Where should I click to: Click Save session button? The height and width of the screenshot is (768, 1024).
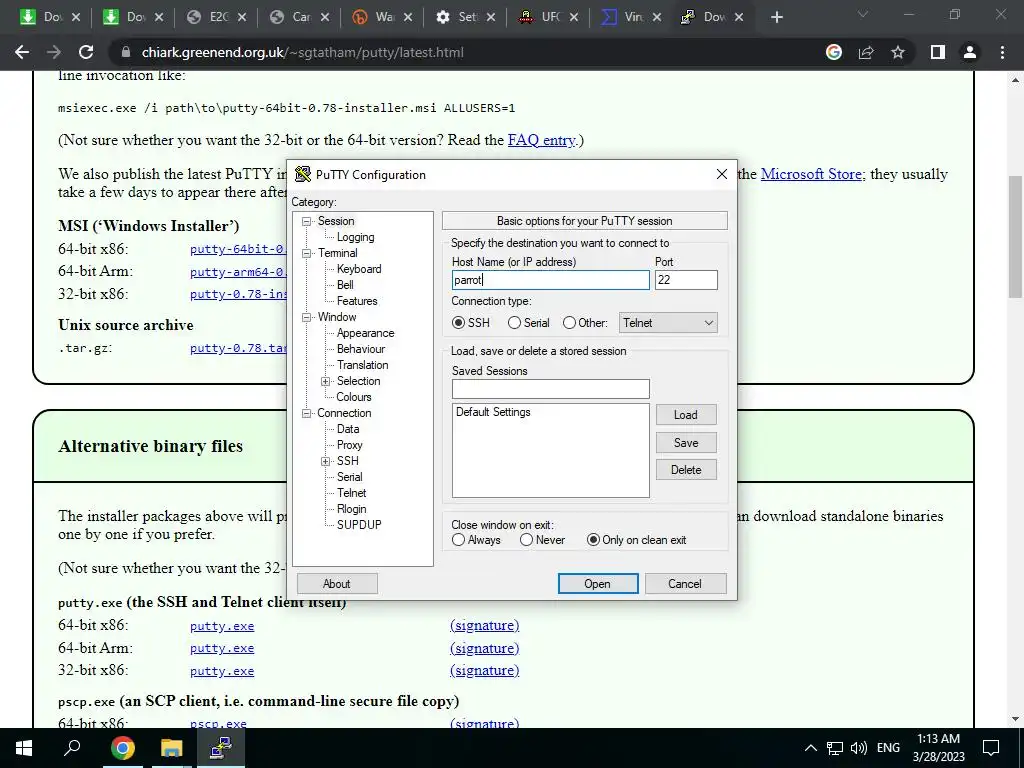click(686, 443)
